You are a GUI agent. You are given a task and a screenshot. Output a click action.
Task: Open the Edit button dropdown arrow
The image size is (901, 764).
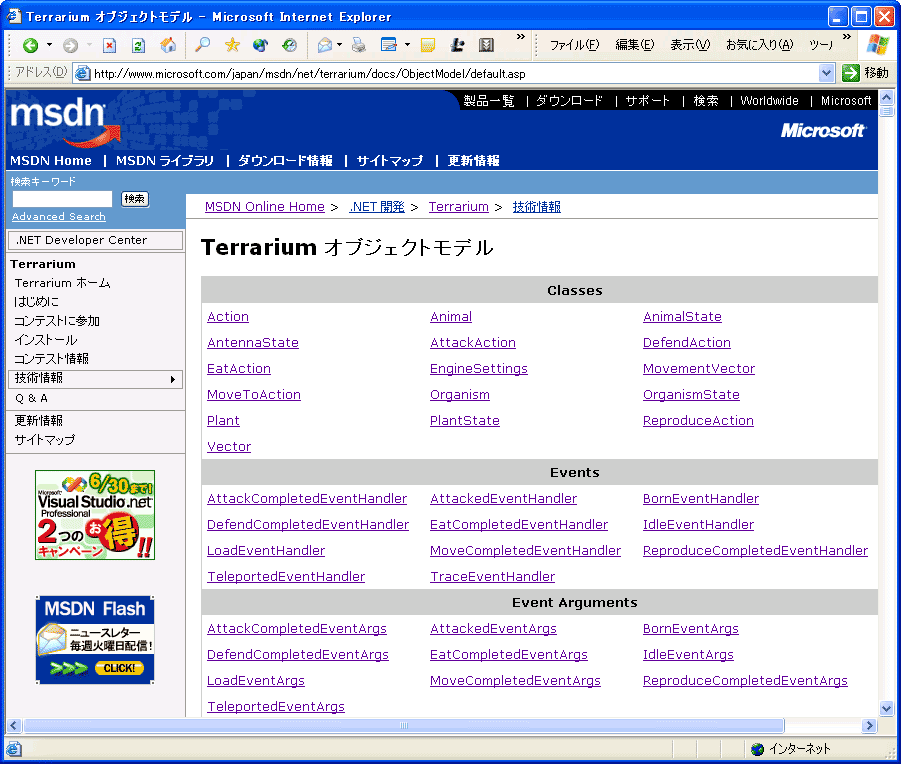[407, 45]
